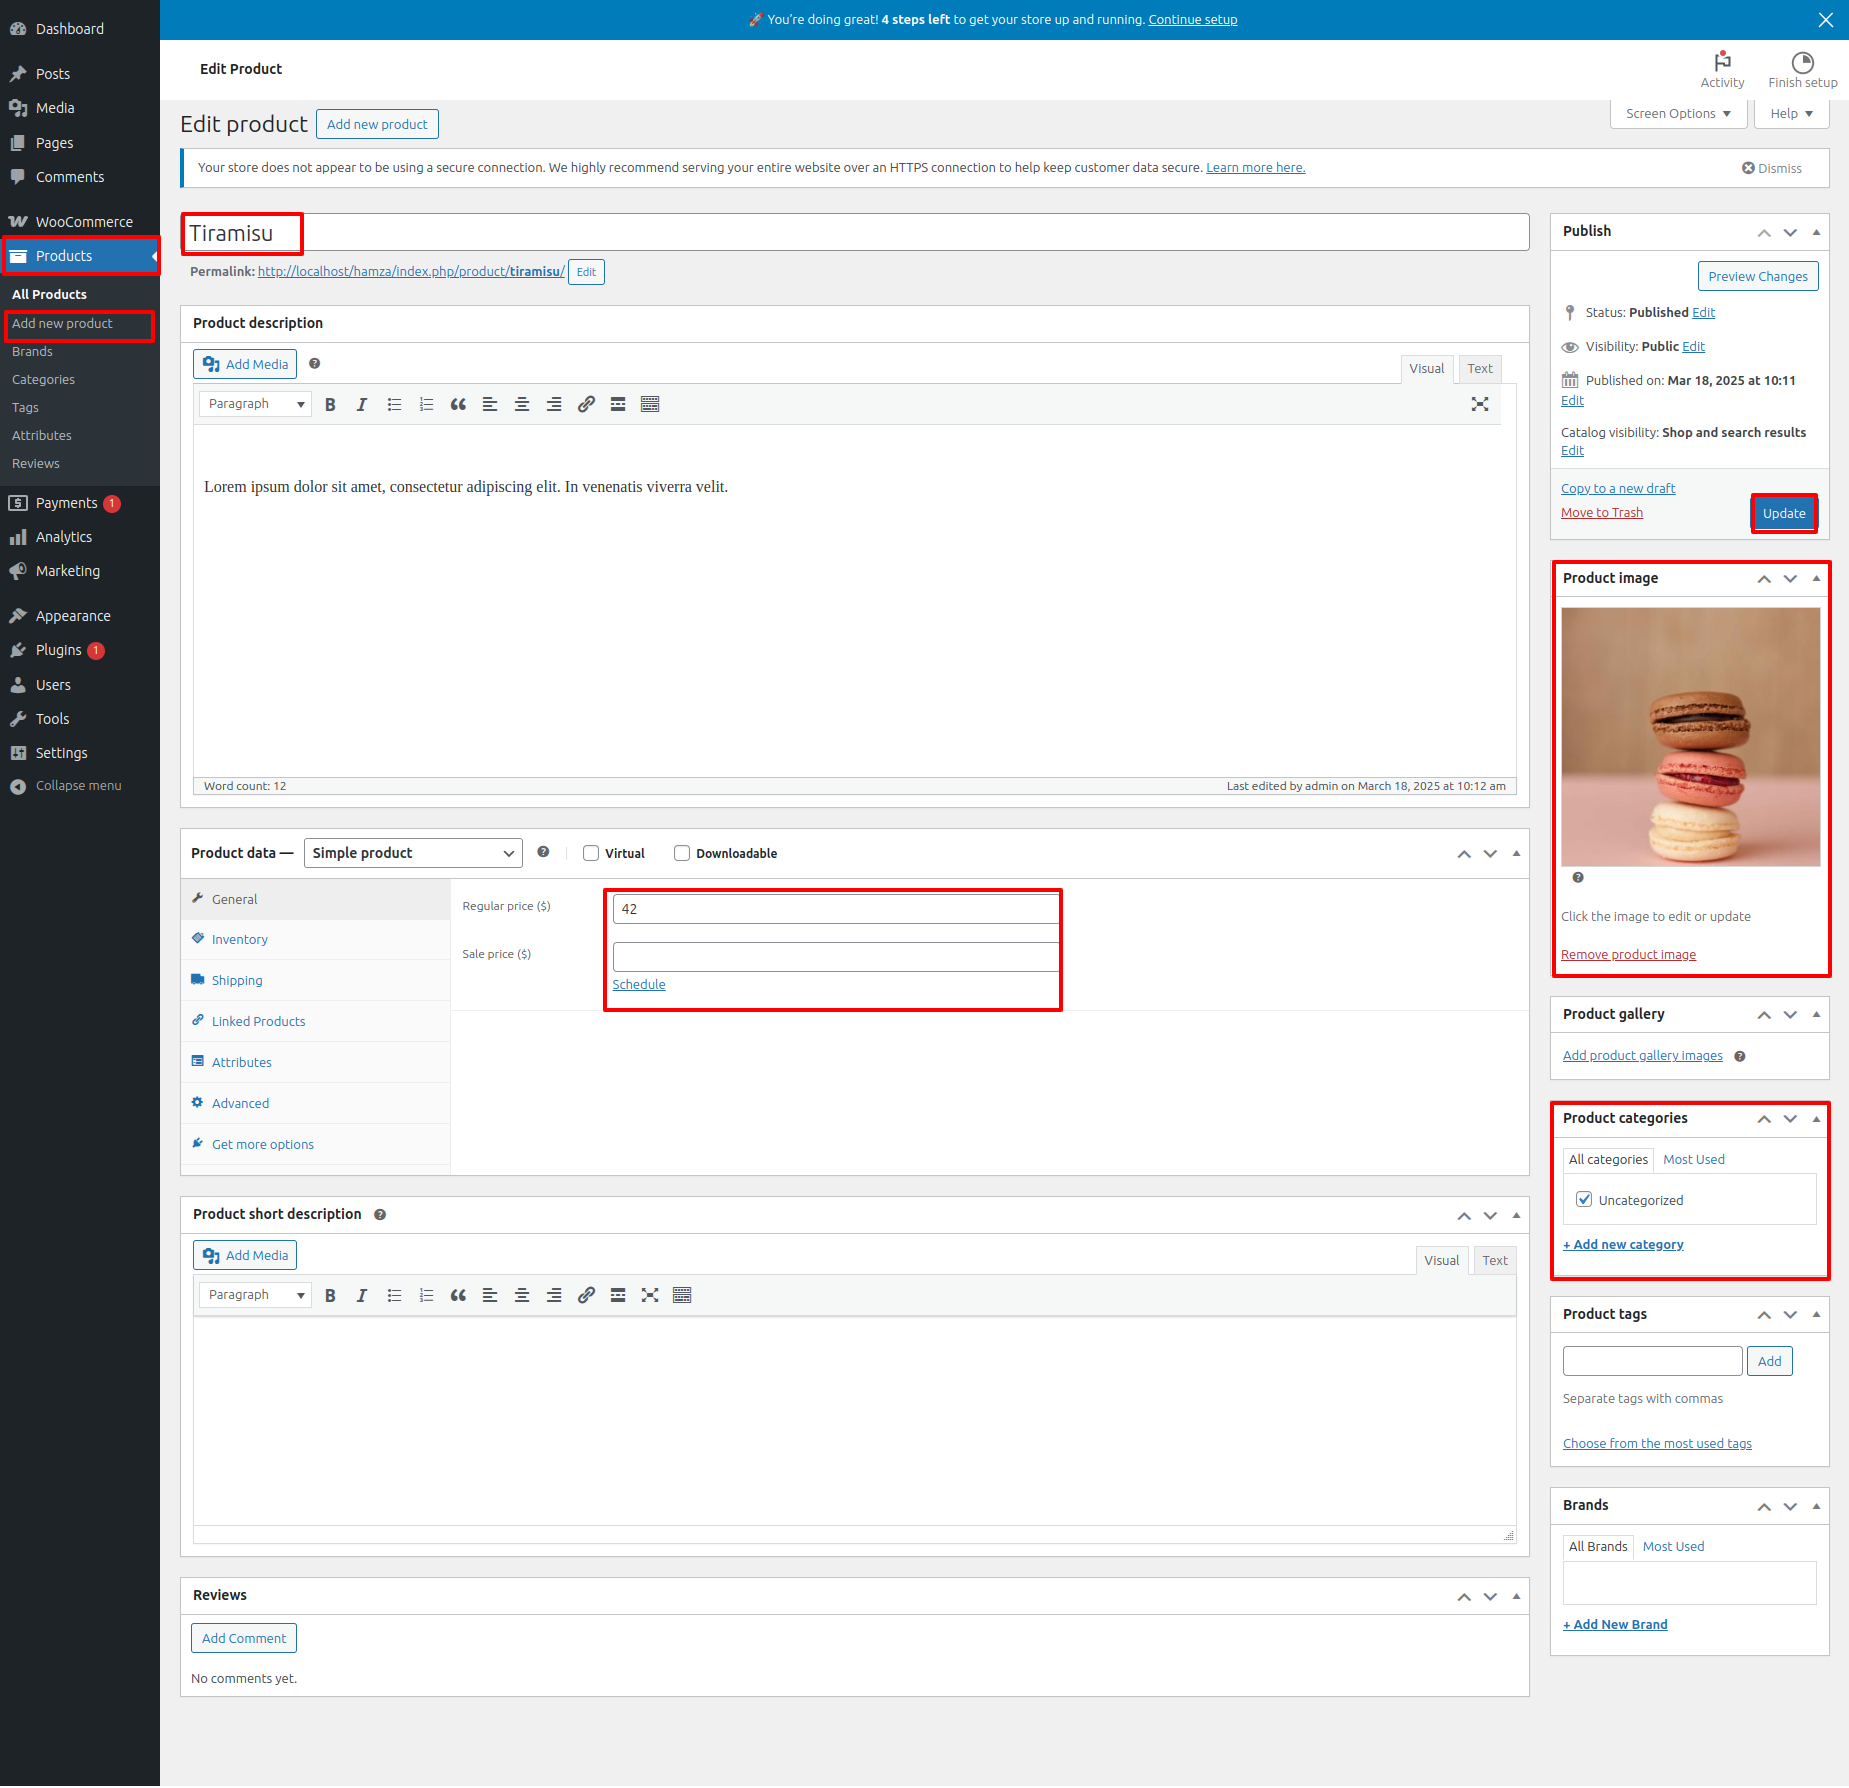Click the Sale price input field
Screen dimensions: 1849x1788
click(x=836, y=957)
